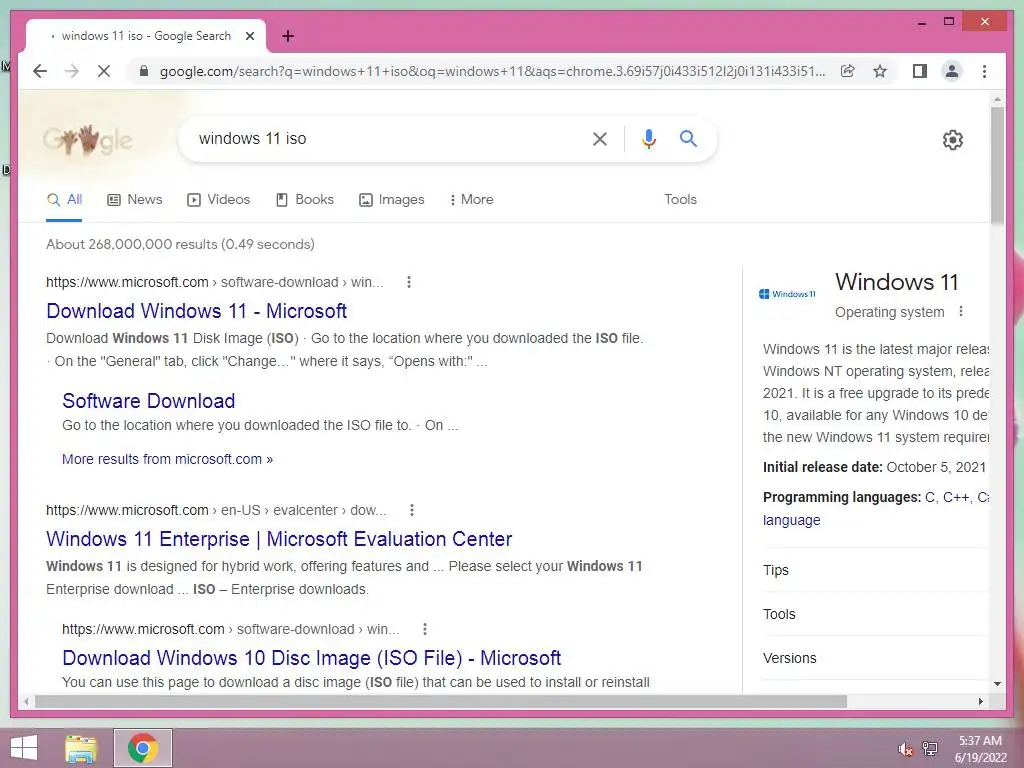Go back with the browser back arrow
This screenshot has height=768, width=1024.
coord(40,71)
